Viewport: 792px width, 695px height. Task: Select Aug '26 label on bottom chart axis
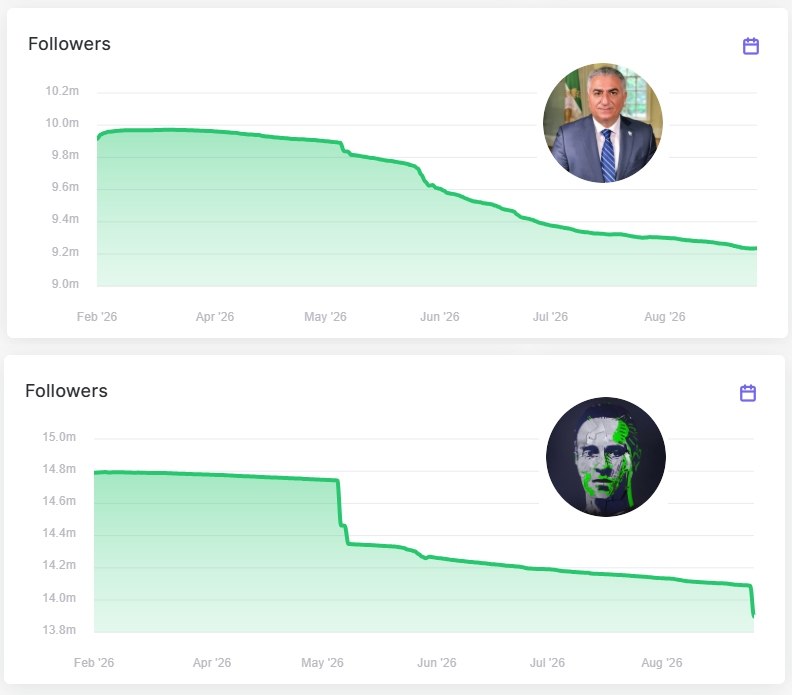coord(662,663)
